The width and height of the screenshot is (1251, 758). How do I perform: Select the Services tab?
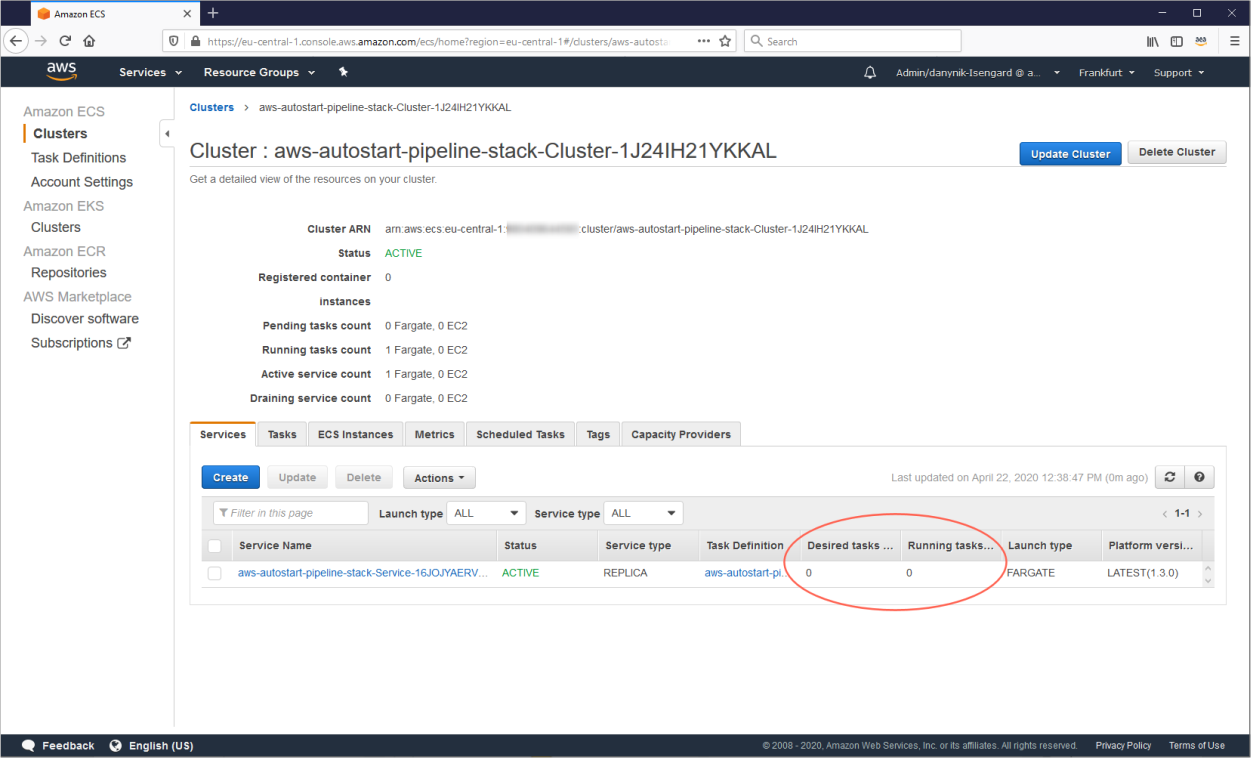pyautogui.click(x=223, y=434)
